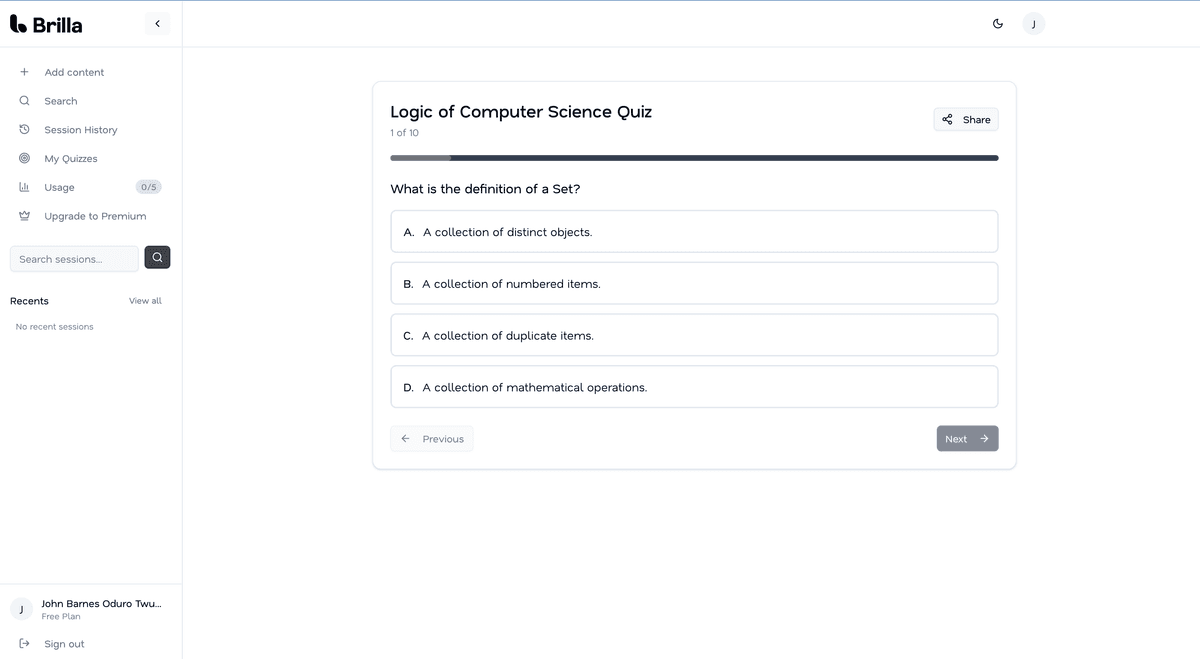Click the magnifier icon beside Search
1200x659 pixels.
tap(24, 101)
